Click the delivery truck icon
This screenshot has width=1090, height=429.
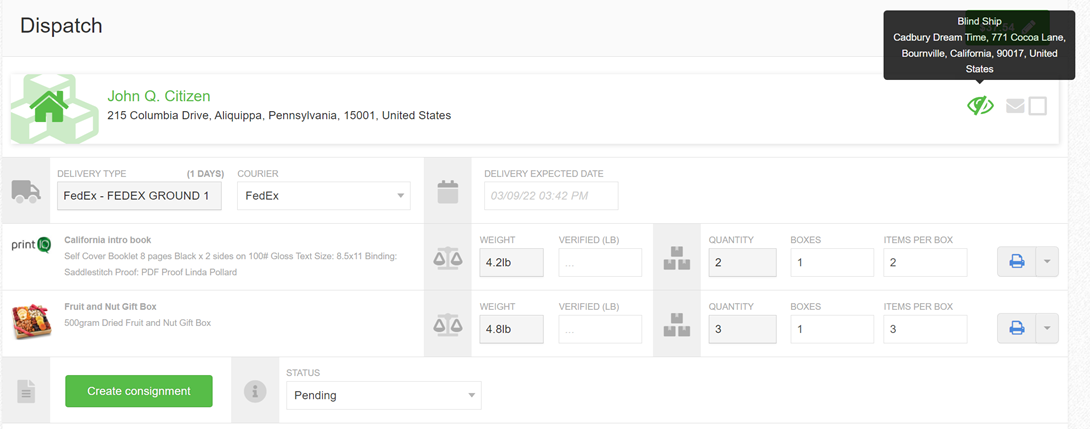pos(26,191)
